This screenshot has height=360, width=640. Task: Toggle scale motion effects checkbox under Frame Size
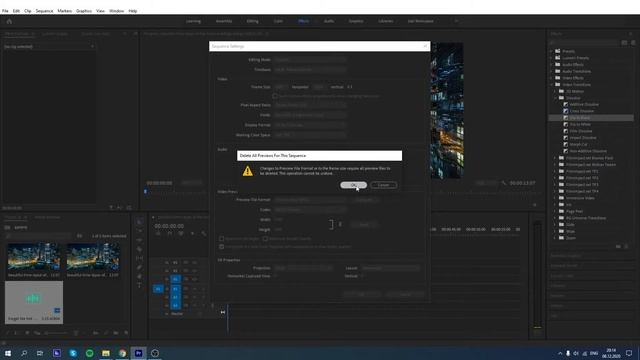275,96
